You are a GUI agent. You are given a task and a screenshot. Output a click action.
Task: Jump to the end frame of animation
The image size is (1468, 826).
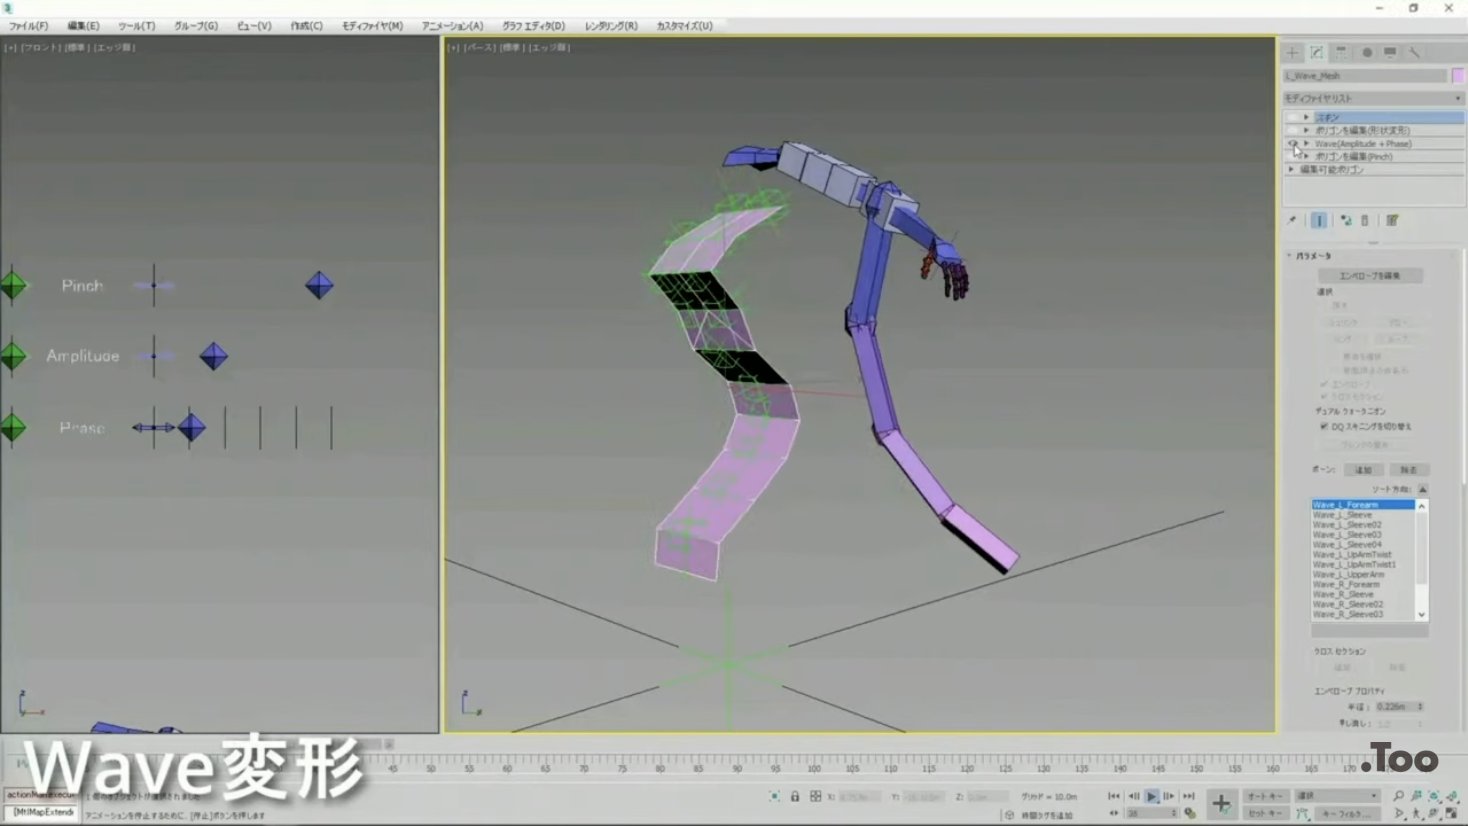point(1188,796)
